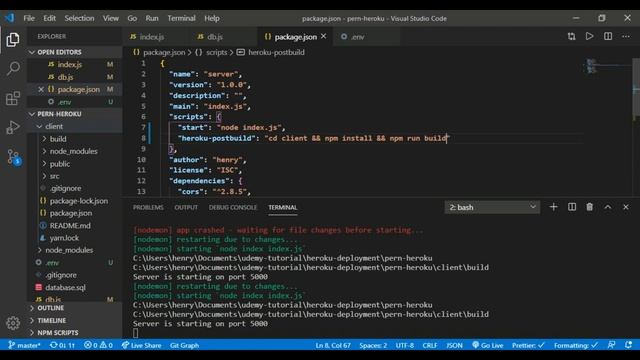Expand the public folder
The image size is (640, 360).
point(74,164)
